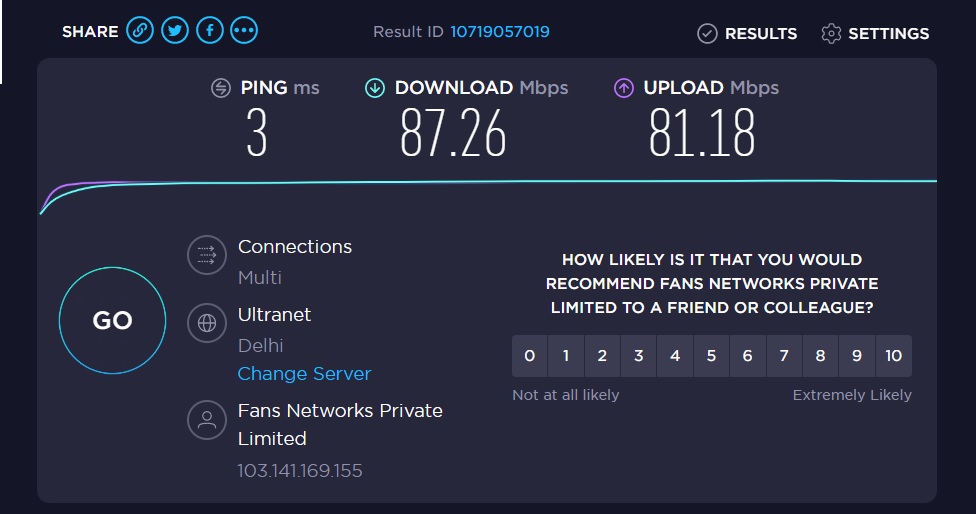The image size is (976, 514).
Task: Open Result ID 10719057019 link
Action: pyautogui.click(x=499, y=32)
